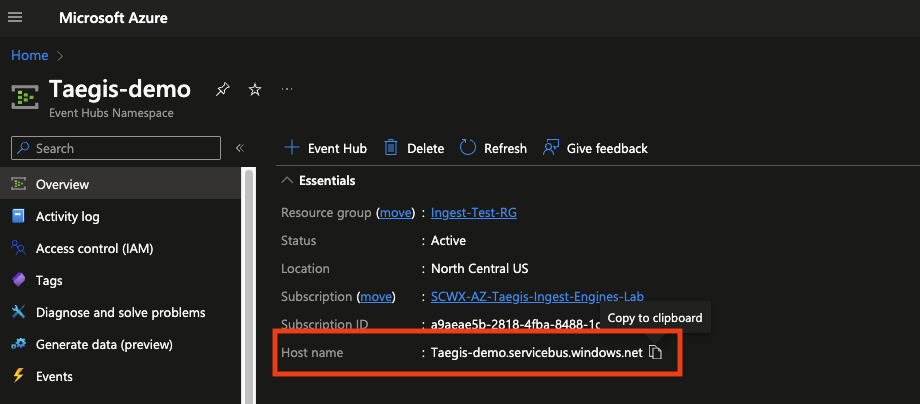920x404 pixels.
Task: Open the SCWX-AZ-Taegis-Ingest-Engines-Lab subscription link
Action: click(x=537, y=297)
